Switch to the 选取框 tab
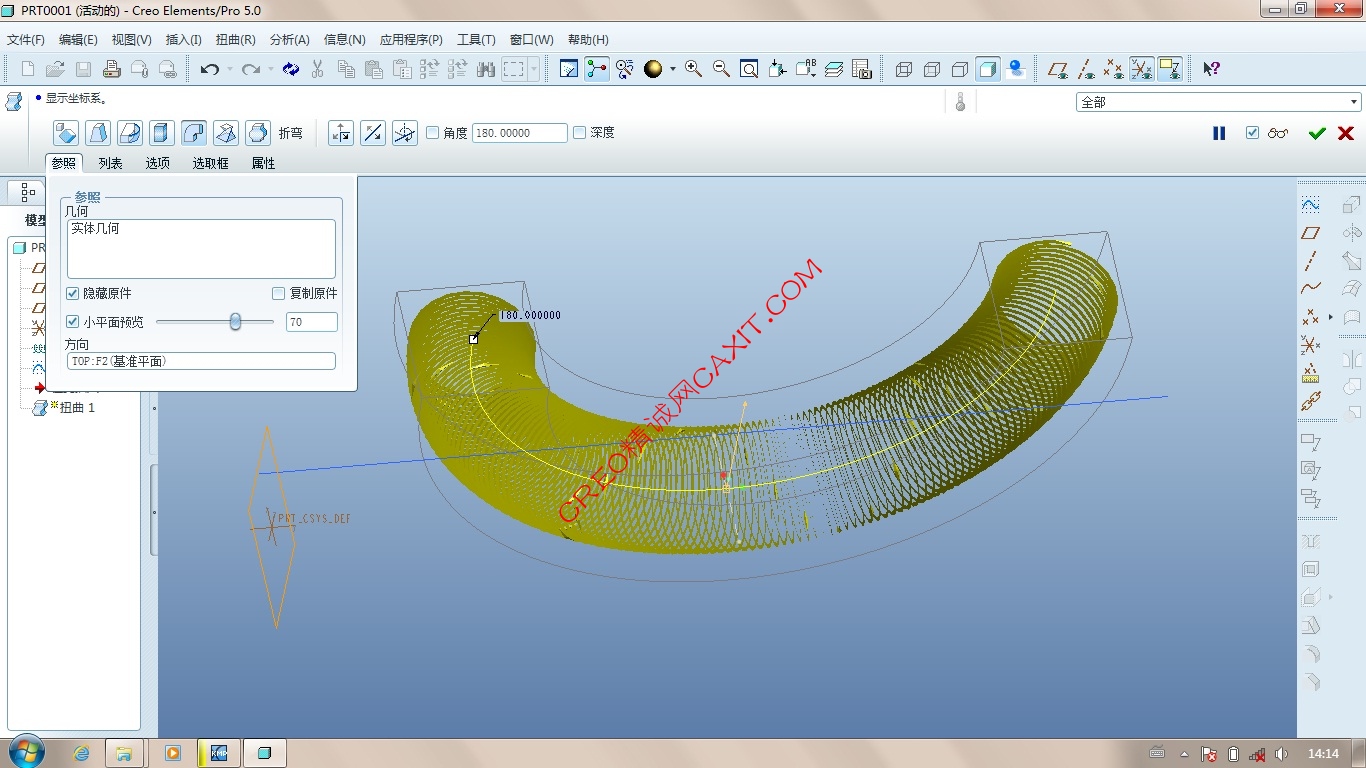Image resolution: width=1366 pixels, height=768 pixels. pyautogui.click(x=211, y=163)
